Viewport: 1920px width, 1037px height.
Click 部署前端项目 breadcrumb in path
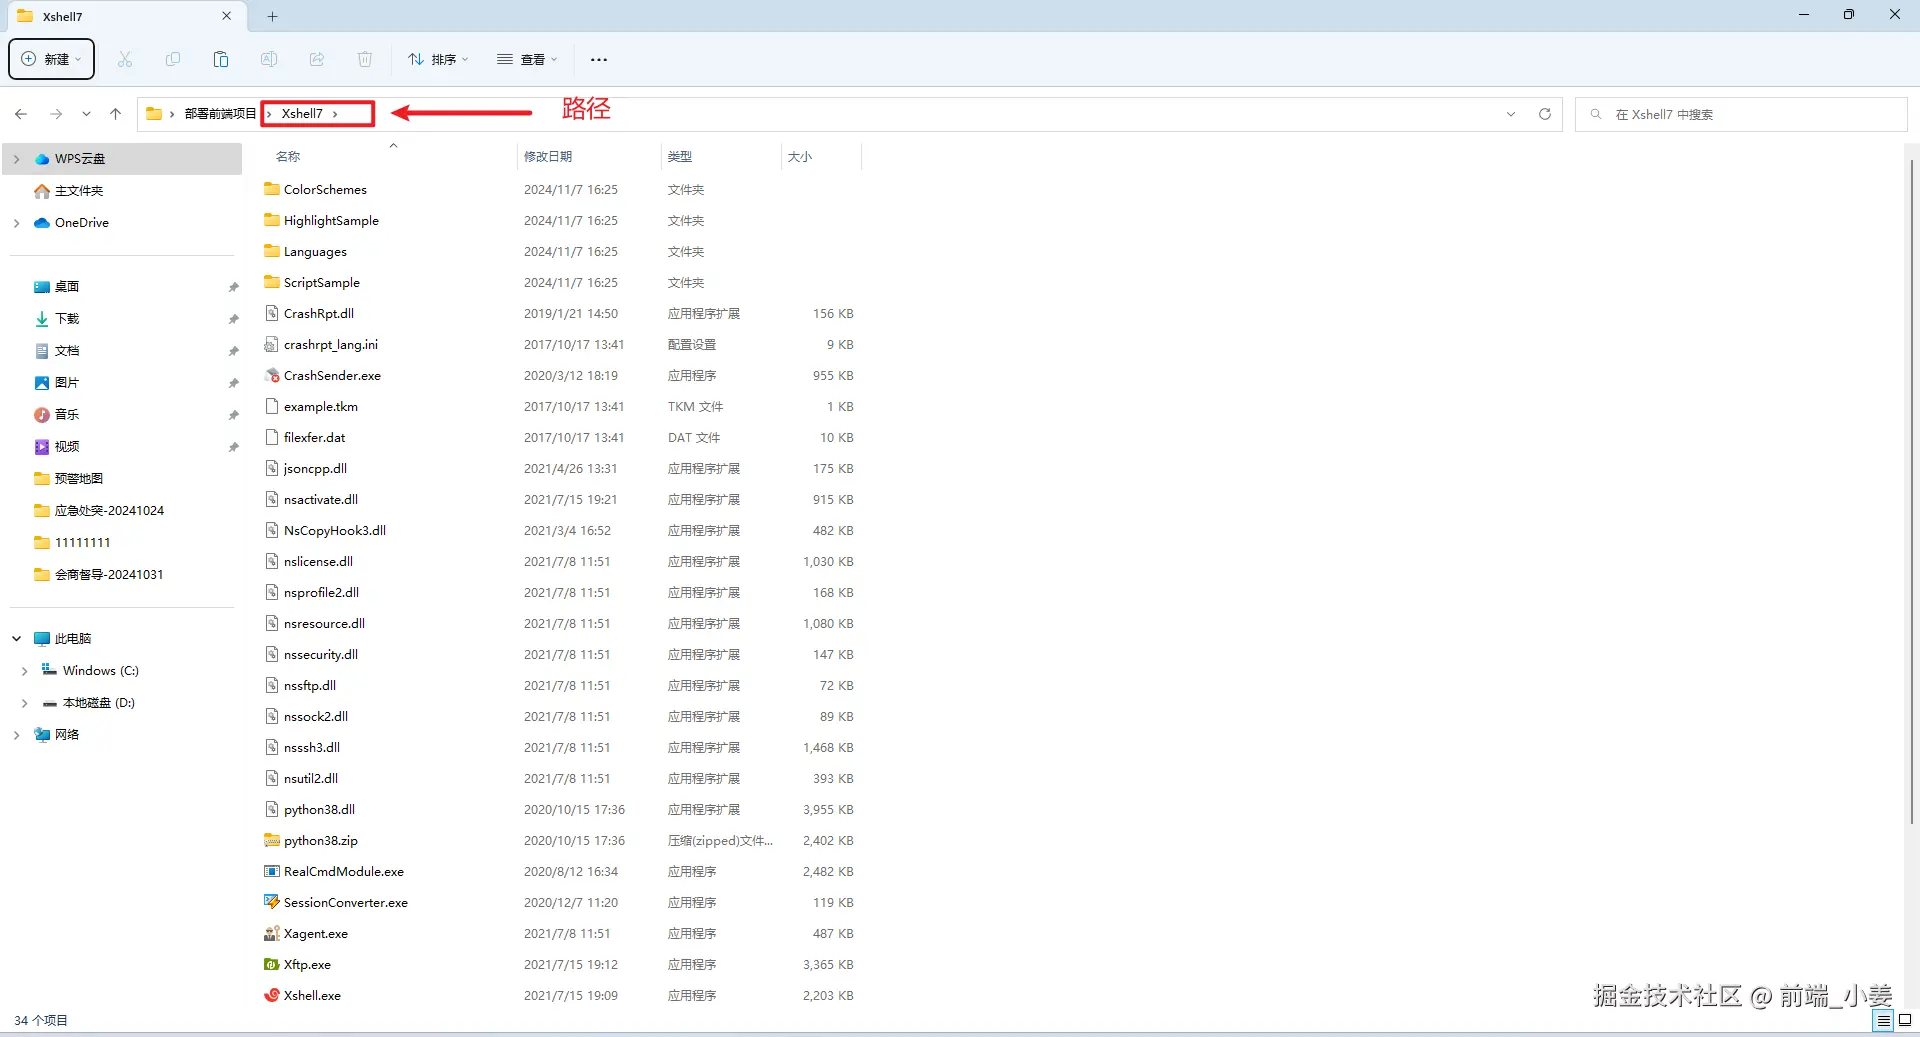point(220,114)
